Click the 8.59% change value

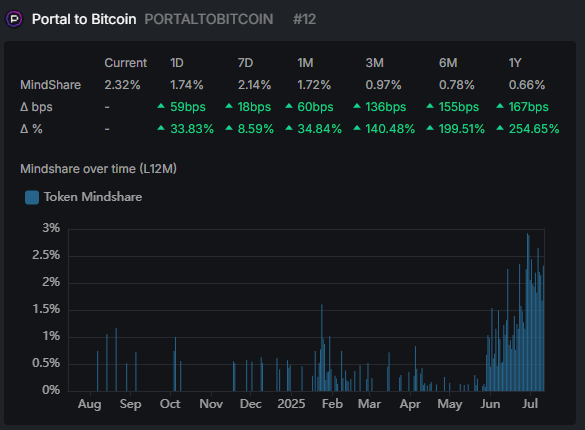(x=256, y=129)
